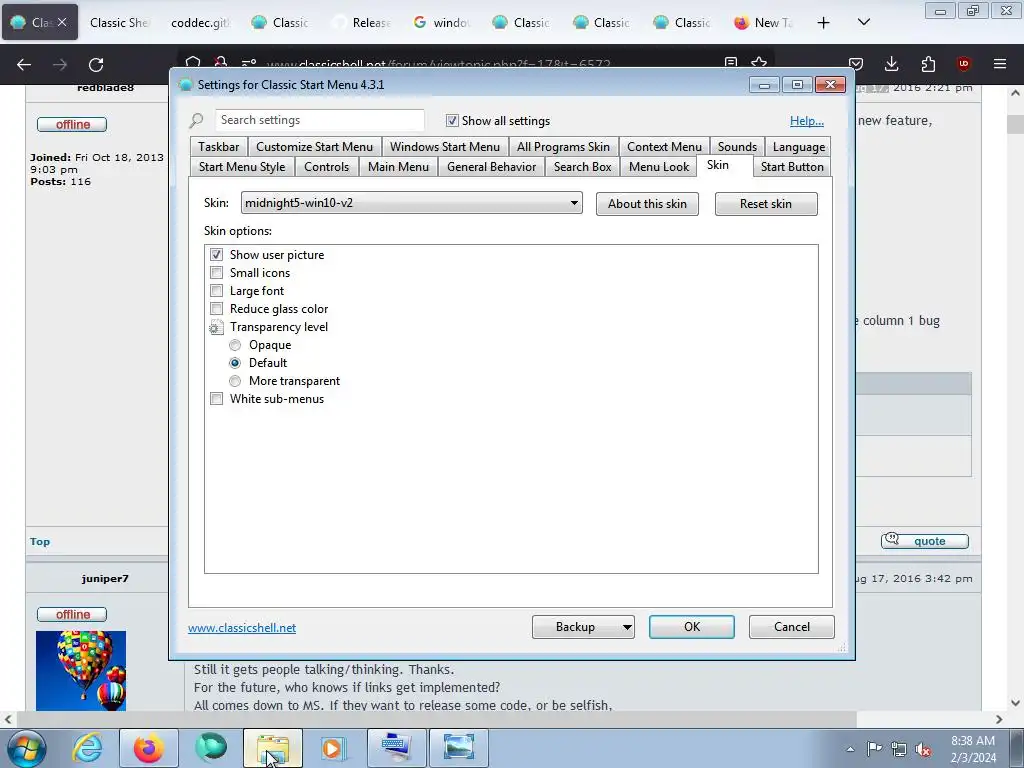Save page to Pocket icon
1024x768 pixels.
[x=856, y=64]
